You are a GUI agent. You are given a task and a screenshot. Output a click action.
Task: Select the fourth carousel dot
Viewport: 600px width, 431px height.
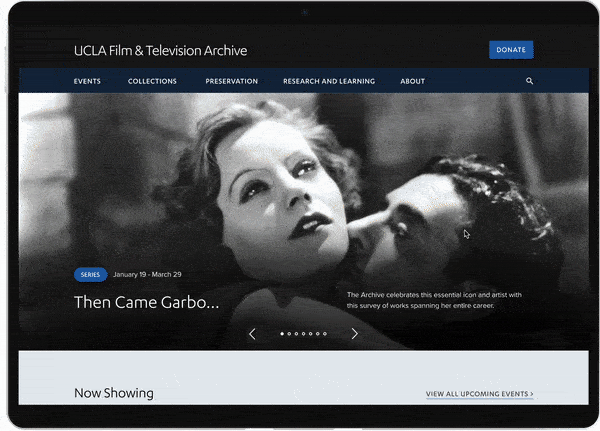coord(303,334)
